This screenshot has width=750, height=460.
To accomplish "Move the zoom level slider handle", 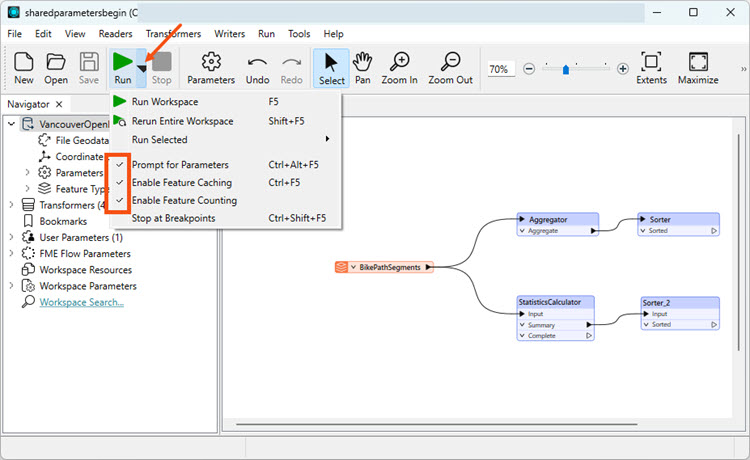I will point(566,70).
